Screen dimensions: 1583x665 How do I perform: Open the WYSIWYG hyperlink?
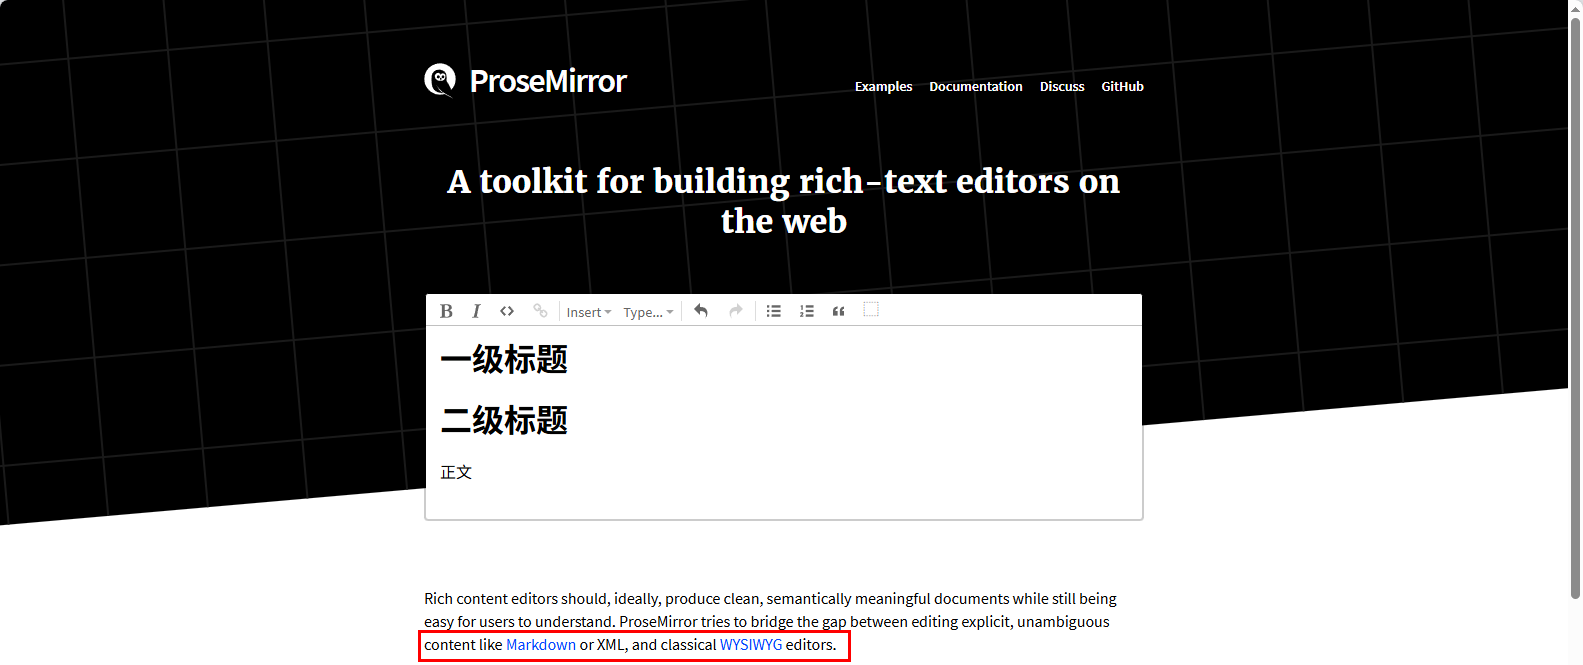click(750, 645)
